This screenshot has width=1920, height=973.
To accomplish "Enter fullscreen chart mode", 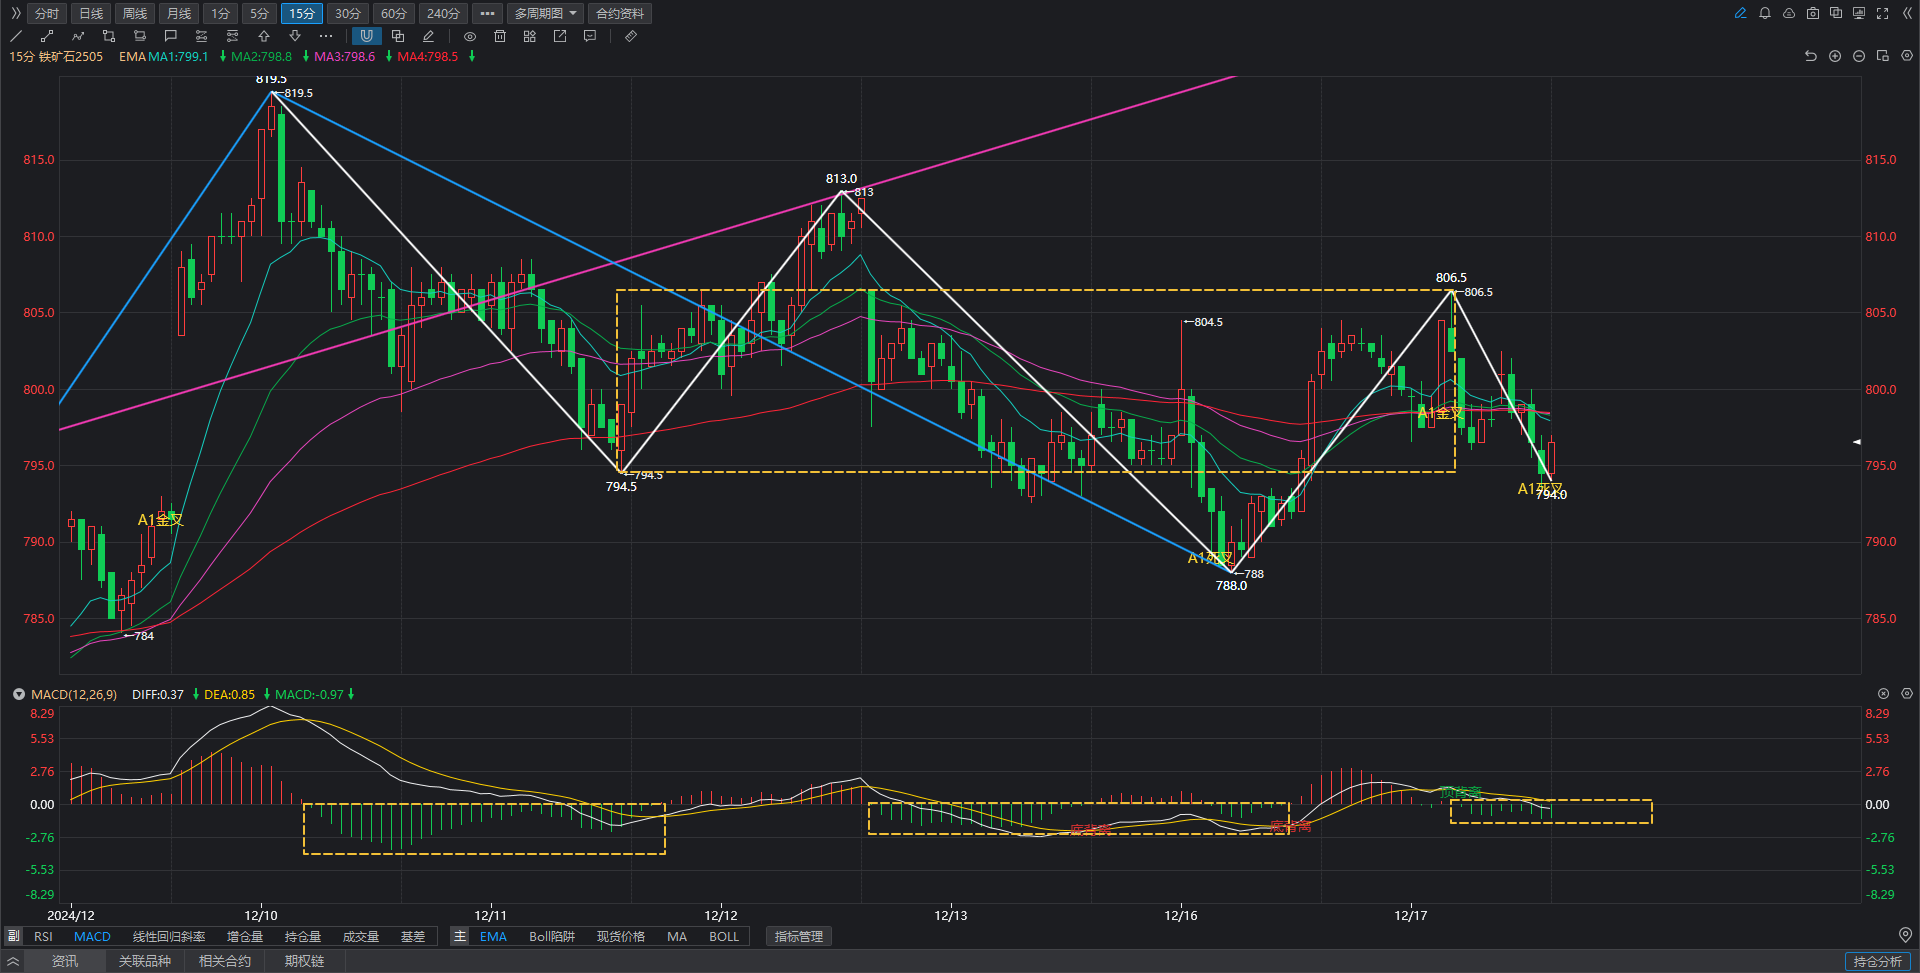I will [1883, 13].
